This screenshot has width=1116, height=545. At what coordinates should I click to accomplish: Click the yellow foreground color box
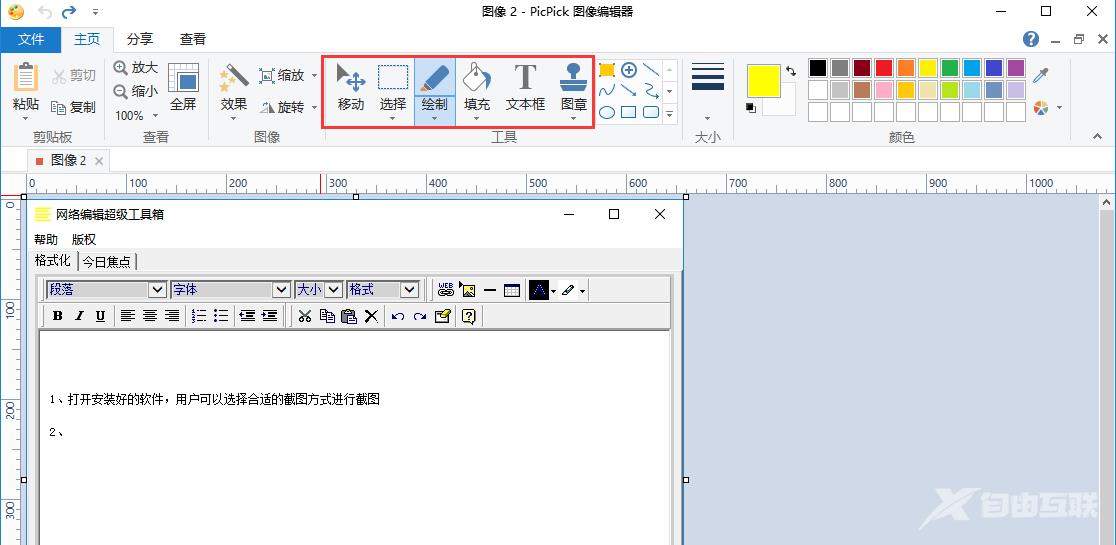[764, 80]
